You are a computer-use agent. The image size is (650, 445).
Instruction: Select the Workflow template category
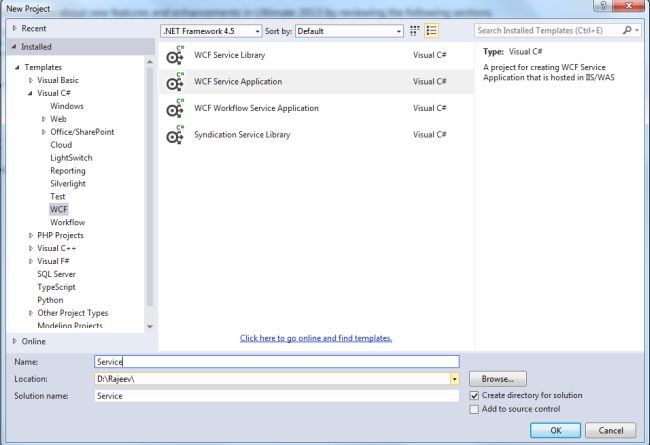coord(68,222)
